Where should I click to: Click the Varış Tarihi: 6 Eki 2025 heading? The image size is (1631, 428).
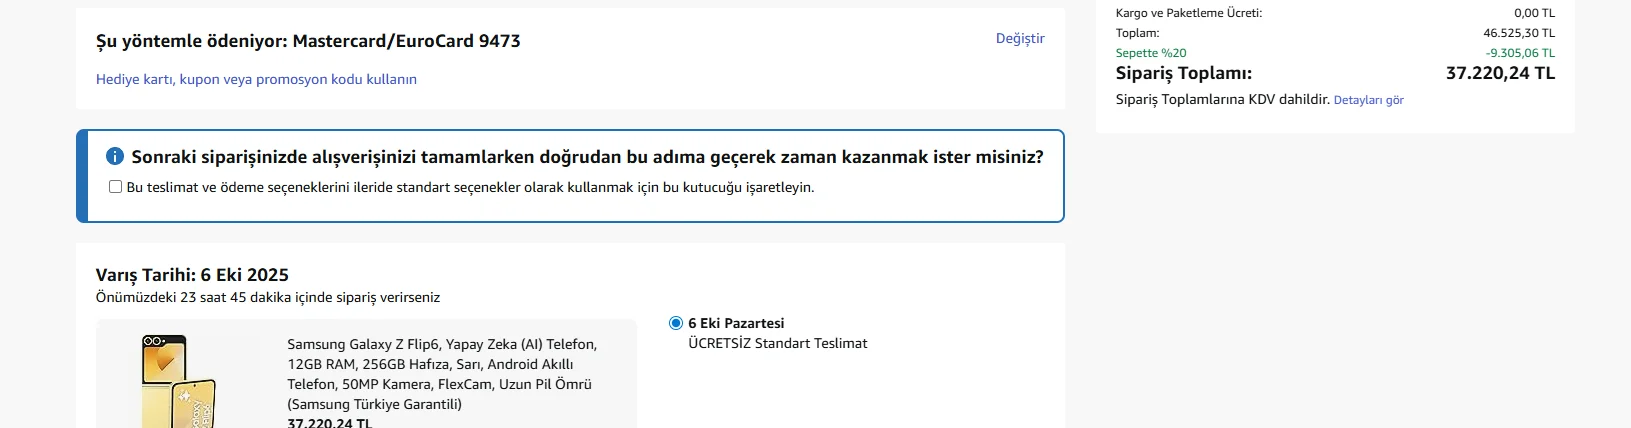coord(192,275)
